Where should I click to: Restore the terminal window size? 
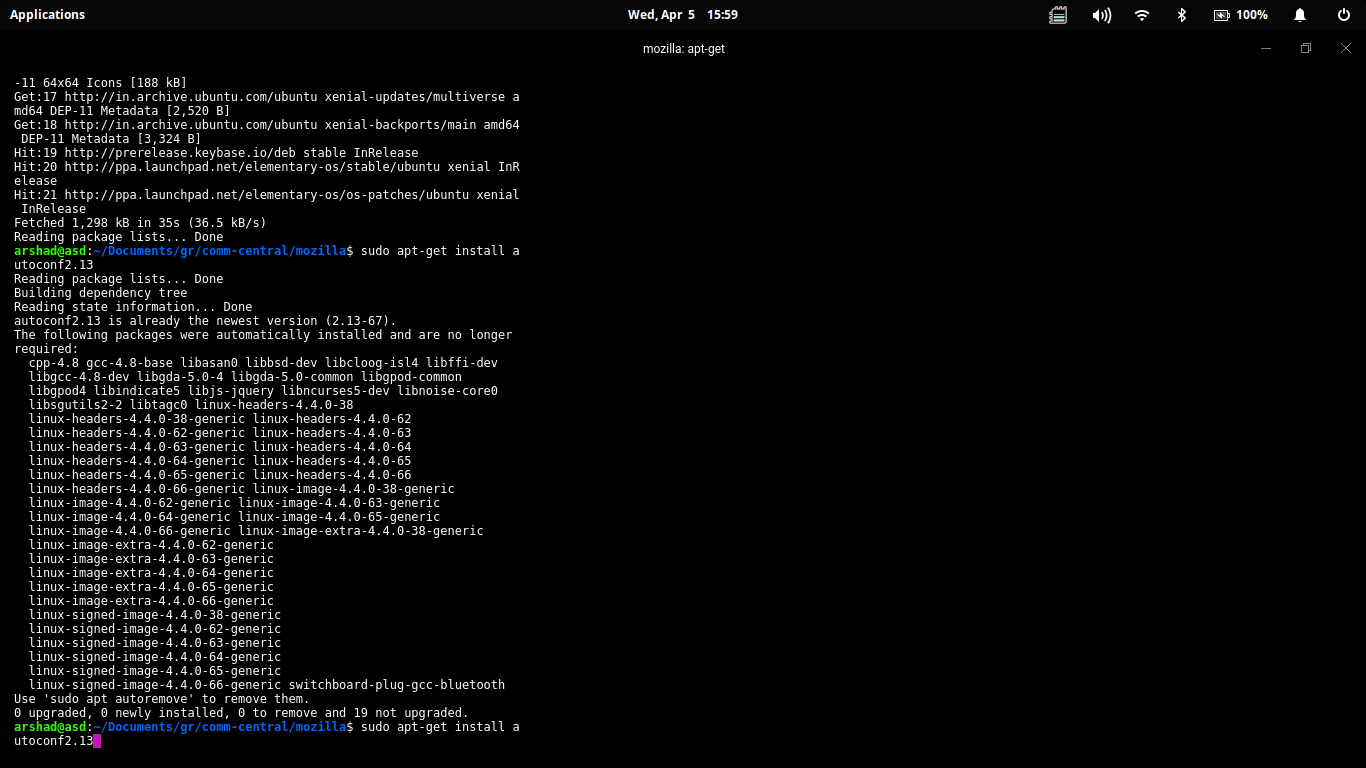pos(1306,48)
